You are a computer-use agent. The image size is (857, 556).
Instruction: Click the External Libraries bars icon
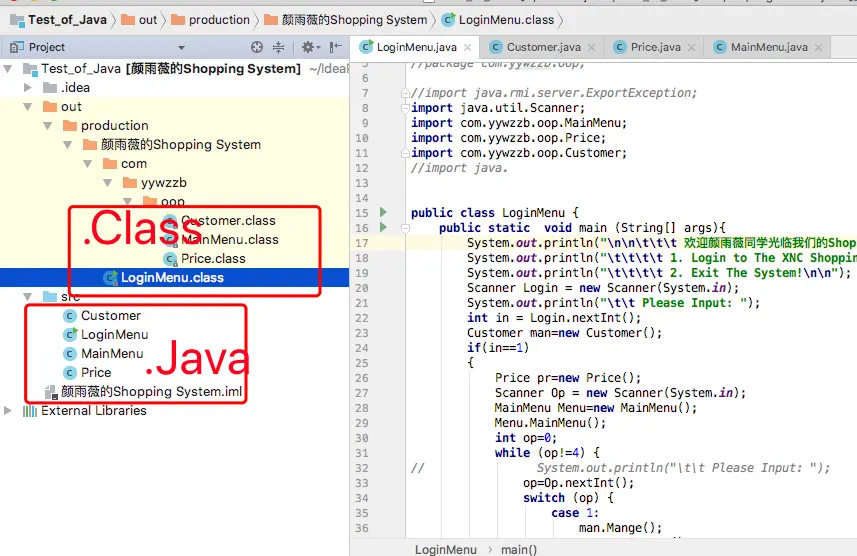[x=30, y=411]
